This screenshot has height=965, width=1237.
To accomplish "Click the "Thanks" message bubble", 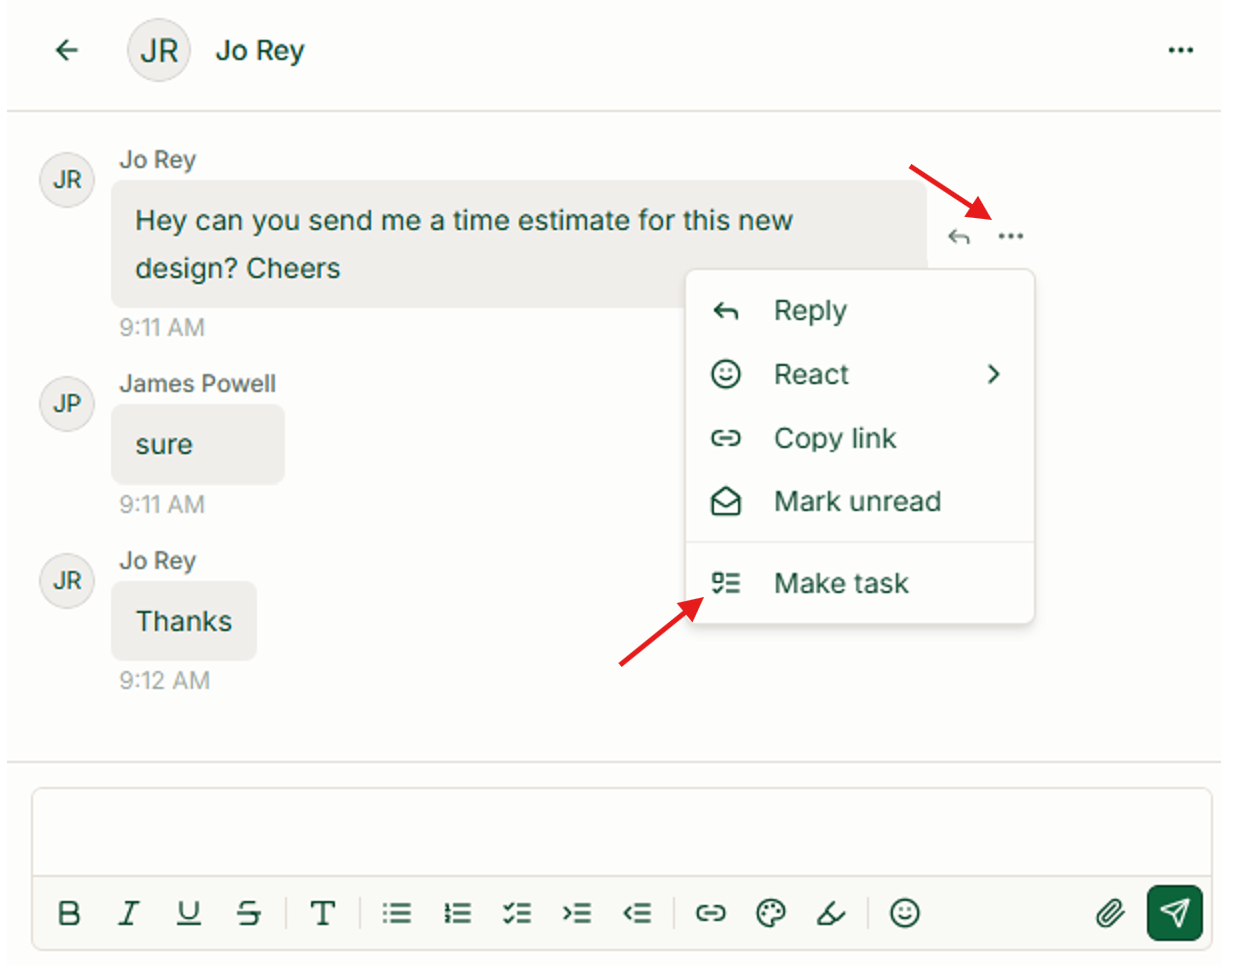I will [x=184, y=621].
